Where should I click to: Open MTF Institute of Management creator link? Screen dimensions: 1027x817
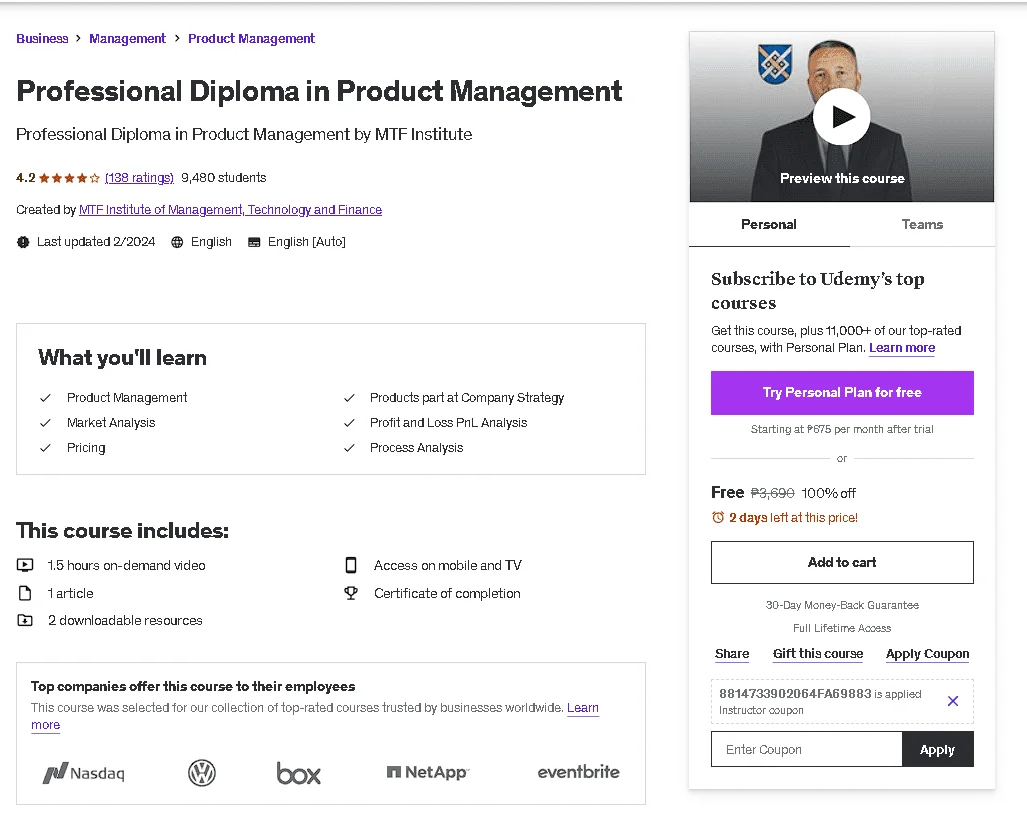tap(231, 210)
